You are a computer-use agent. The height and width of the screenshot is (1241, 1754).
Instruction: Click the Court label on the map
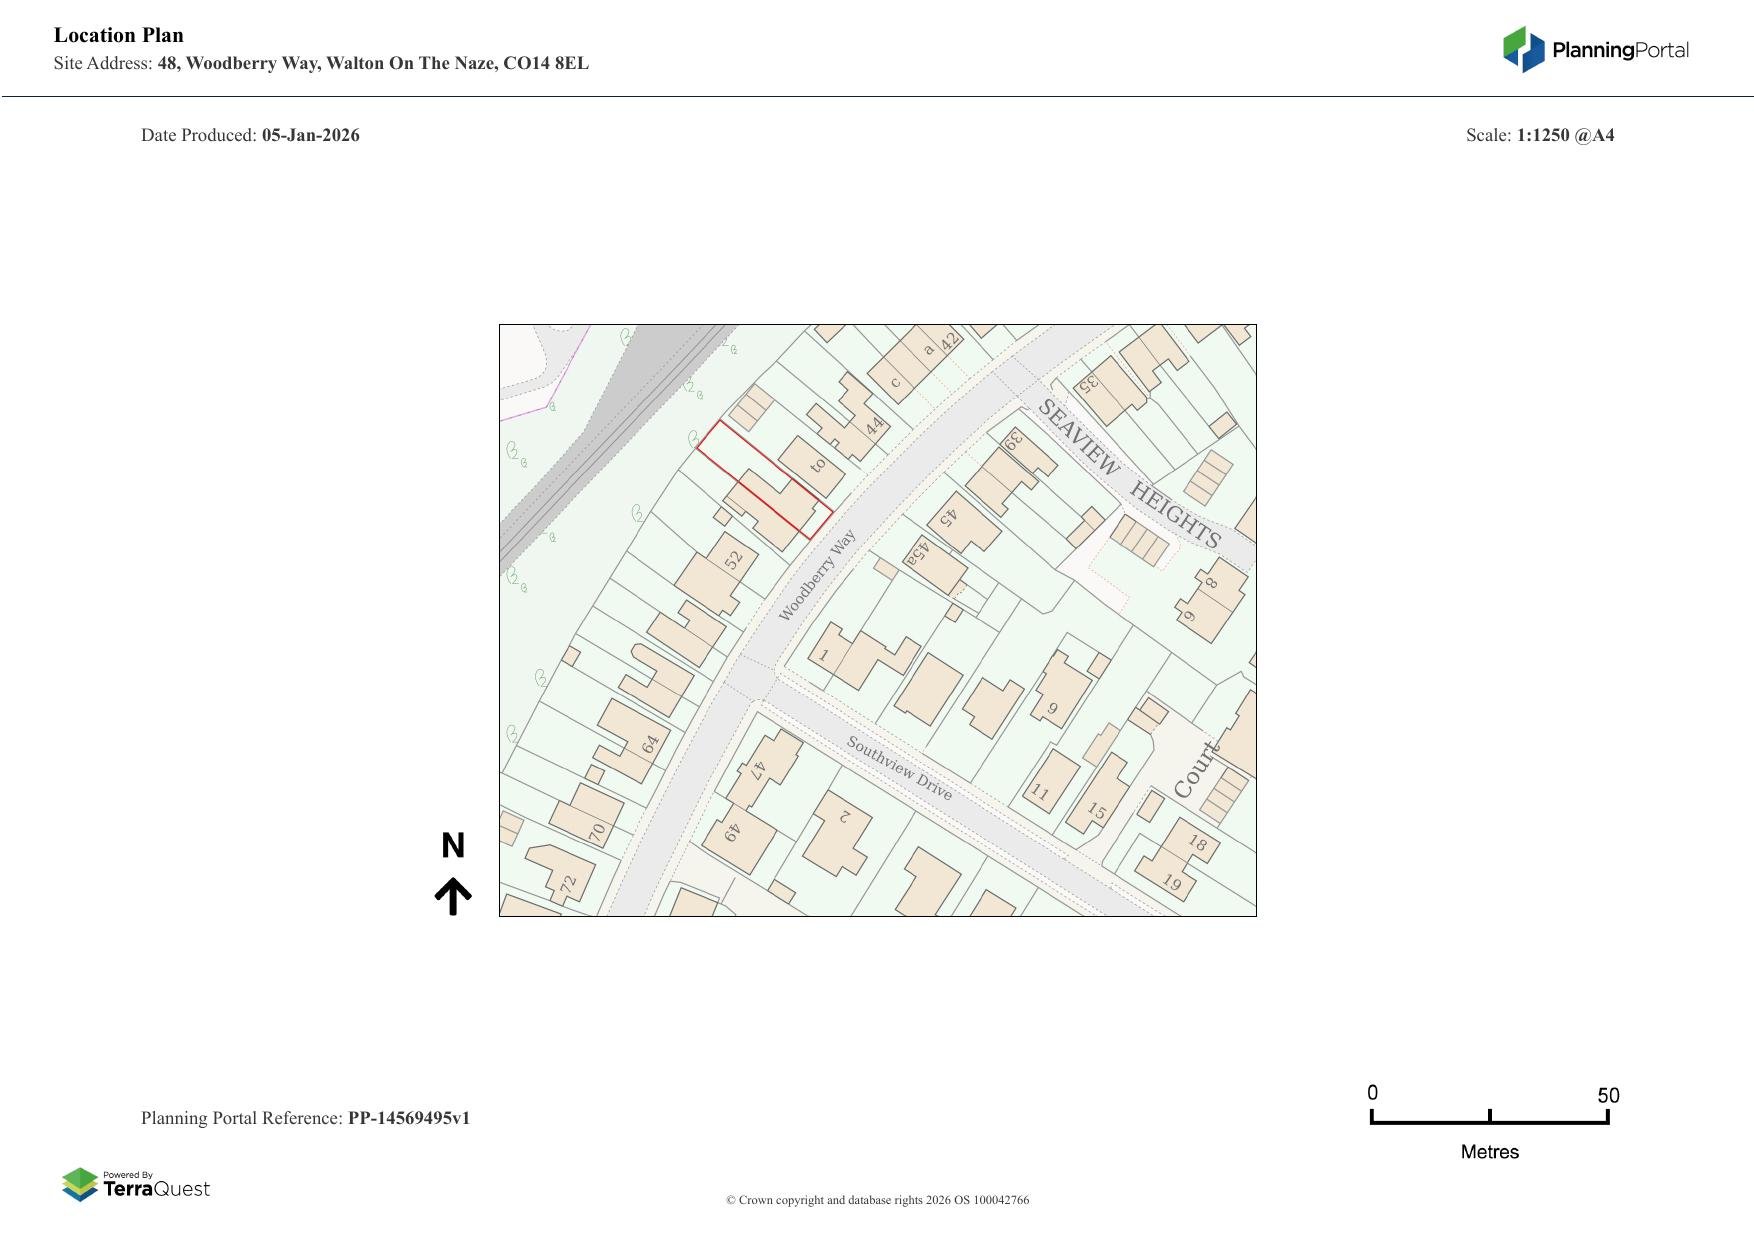tap(1196, 770)
